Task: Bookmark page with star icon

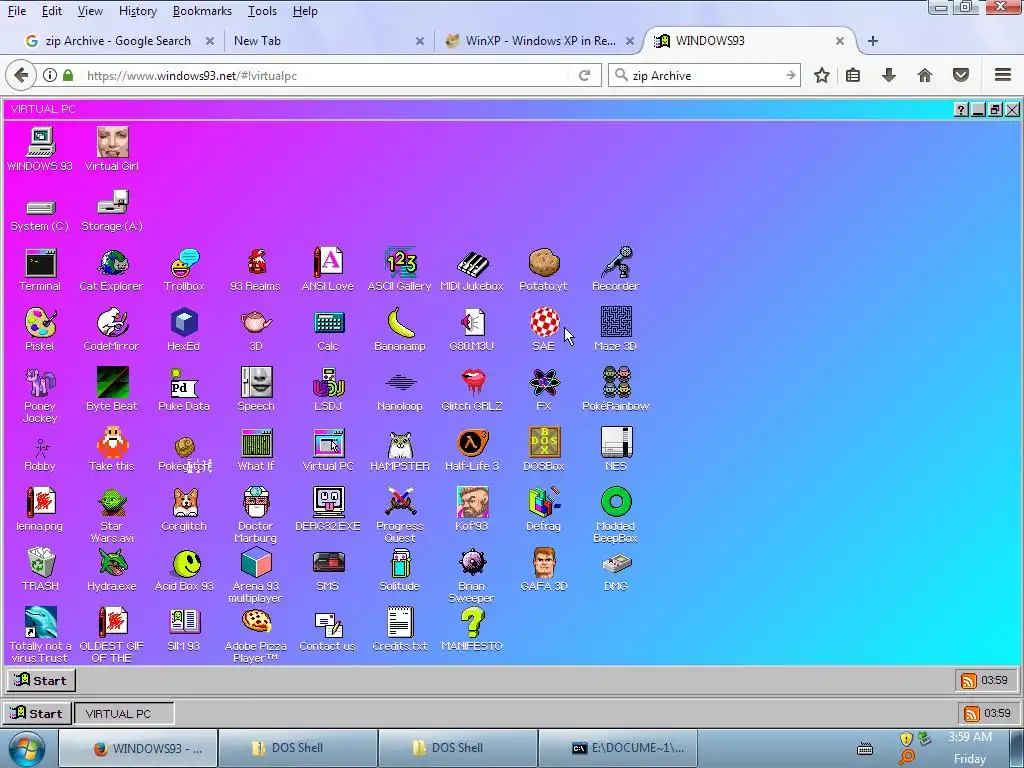Action: (822, 75)
